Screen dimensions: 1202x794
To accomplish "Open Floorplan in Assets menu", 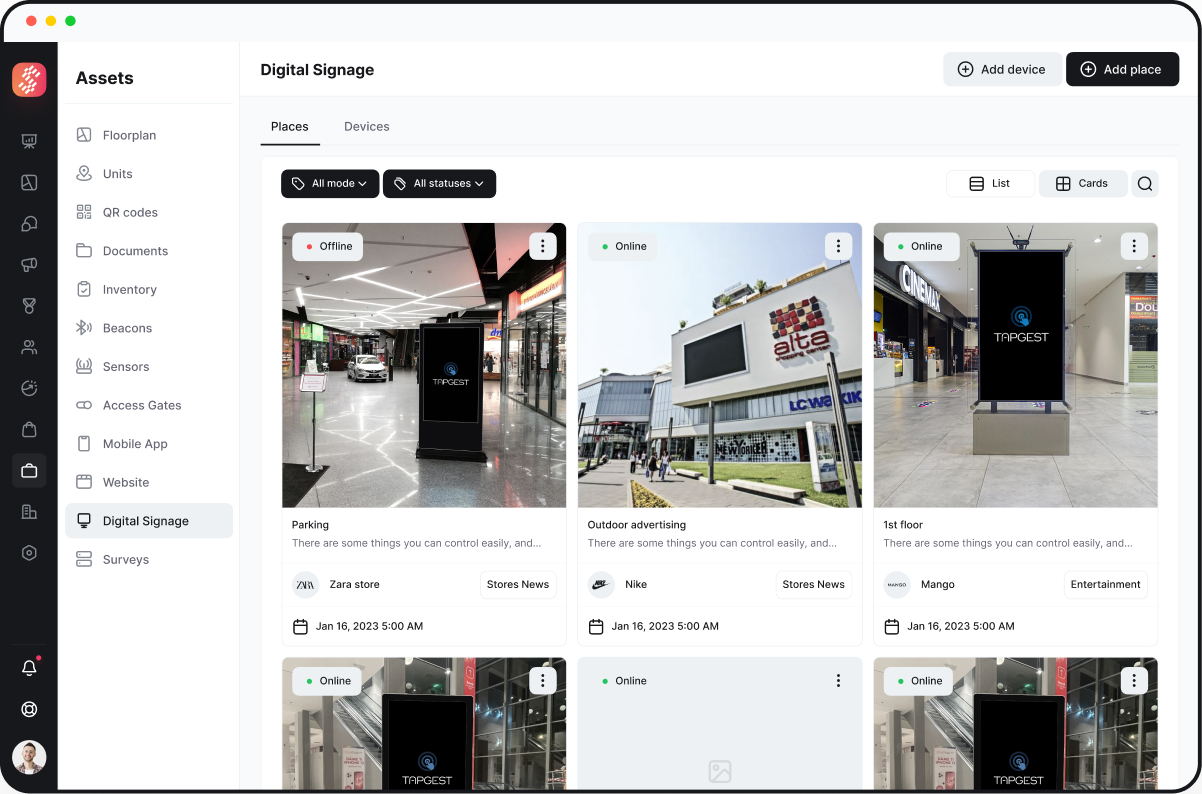I will [x=149, y=135].
